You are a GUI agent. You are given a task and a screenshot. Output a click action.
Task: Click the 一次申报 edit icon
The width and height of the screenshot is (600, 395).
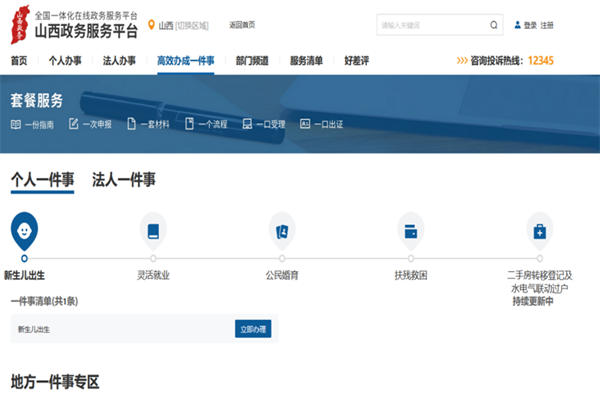click(73, 124)
